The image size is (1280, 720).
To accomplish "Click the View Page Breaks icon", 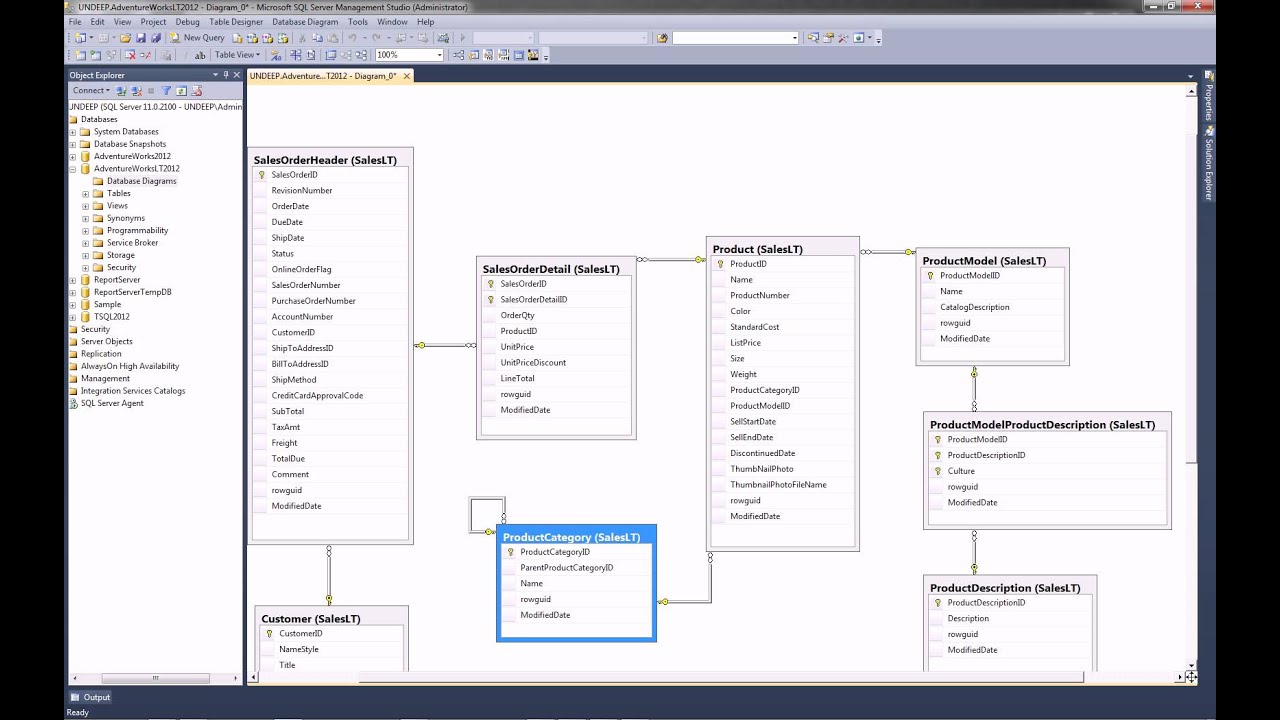I will (x=295, y=55).
